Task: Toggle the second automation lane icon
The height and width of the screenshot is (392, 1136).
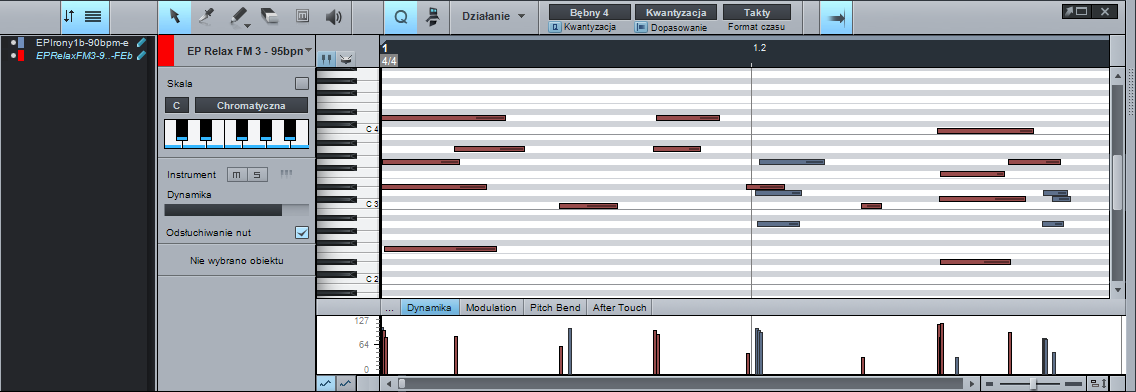Action: tap(346, 383)
